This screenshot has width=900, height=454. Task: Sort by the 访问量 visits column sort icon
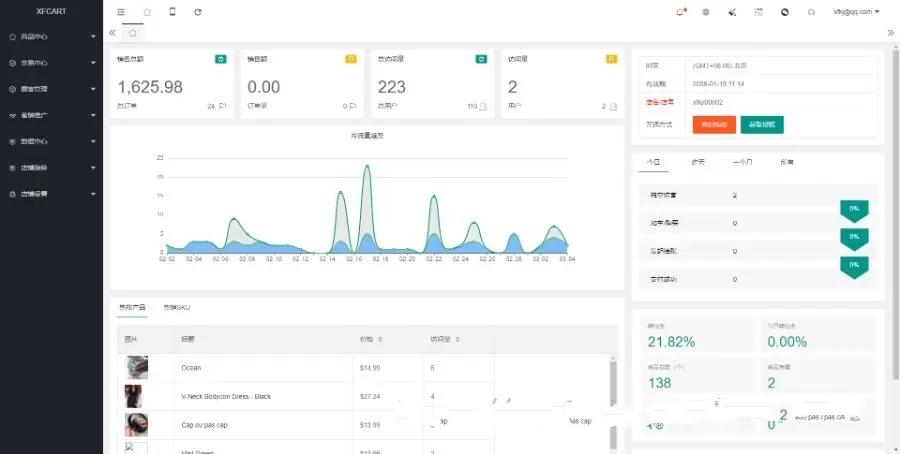[x=457, y=339]
